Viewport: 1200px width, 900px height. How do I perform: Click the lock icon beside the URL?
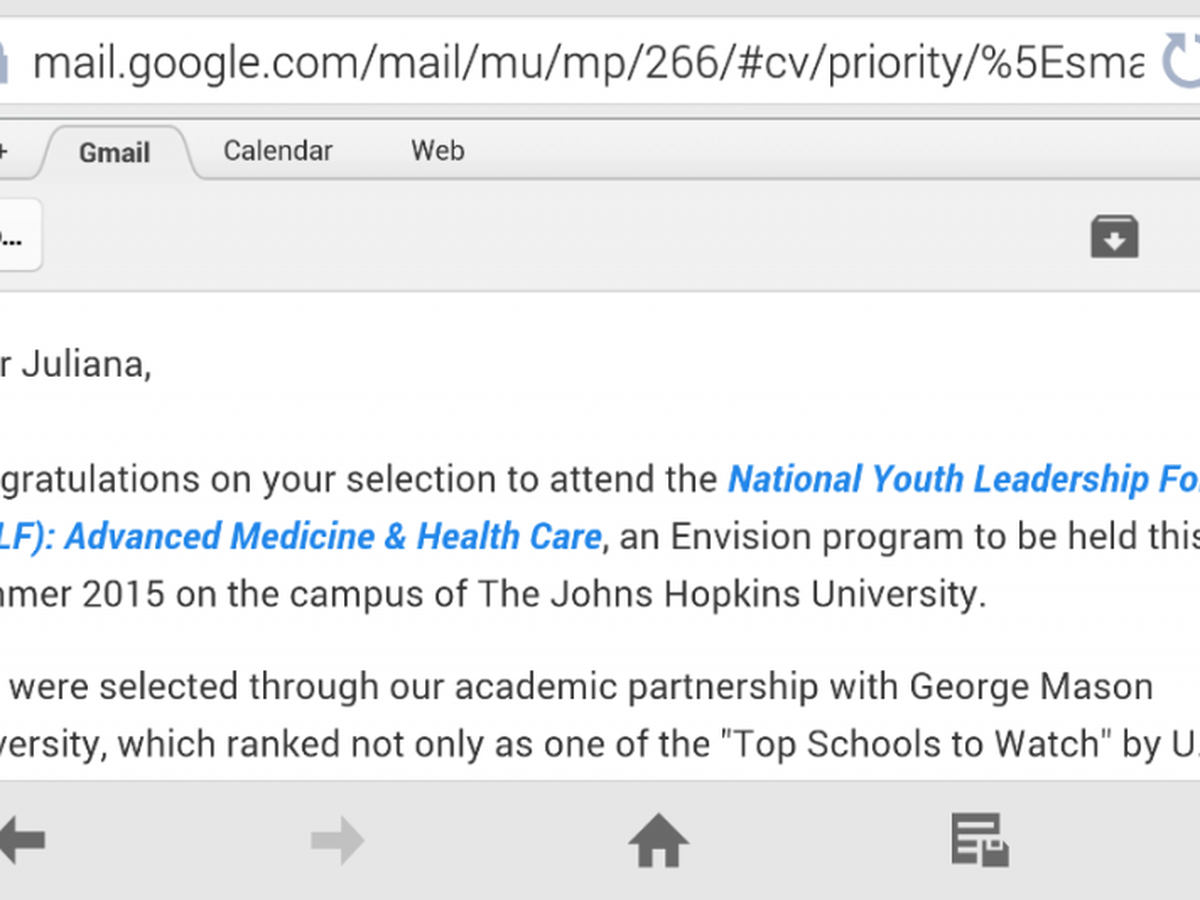click(4, 62)
